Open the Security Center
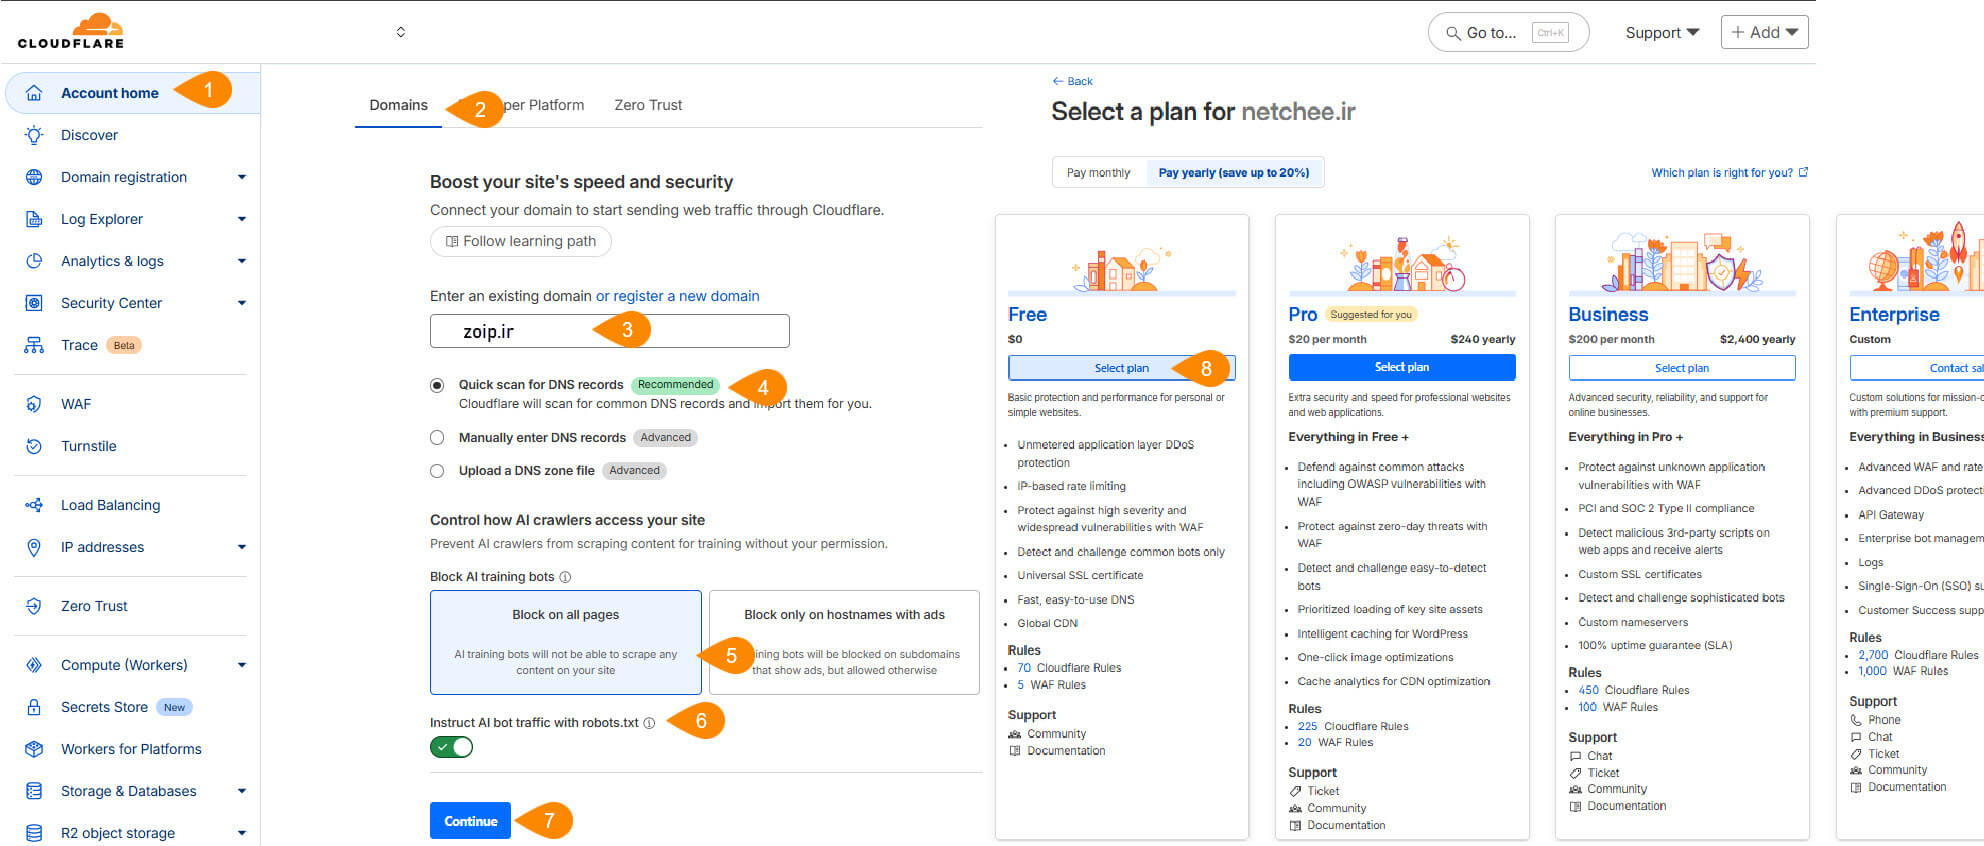The height and width of the screenshot is (846, 1984). click(111, 303)
